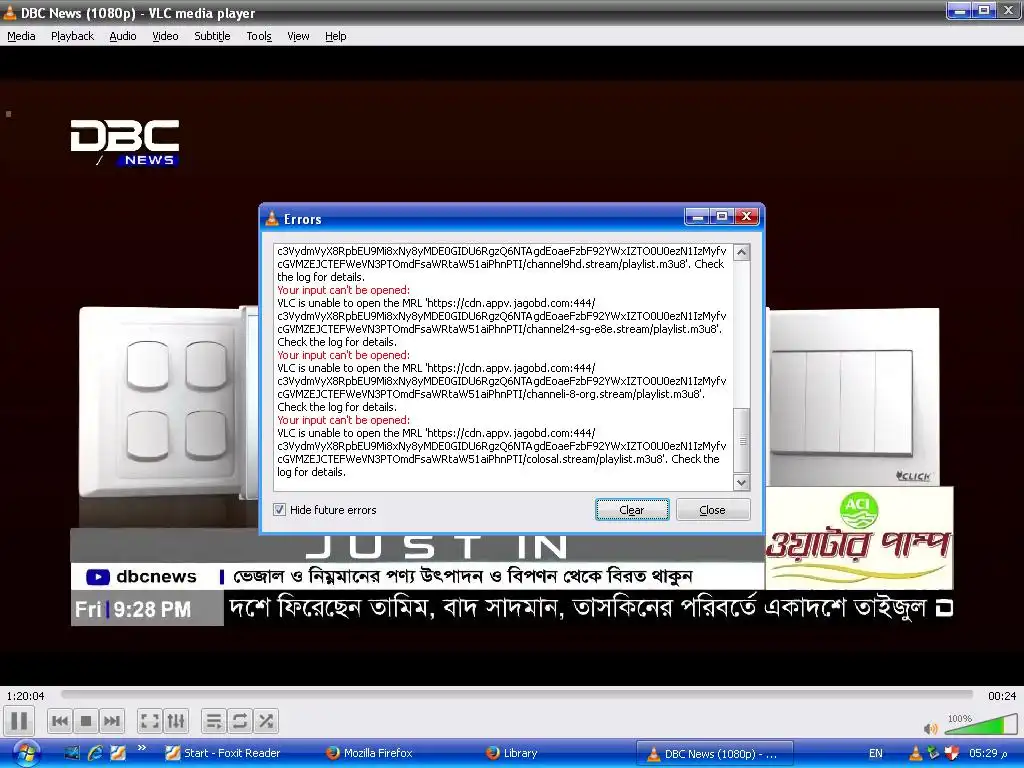This screenshot has height=768, width=1024.
Task: Open the Subtitle menu
Action: [212, 36]
